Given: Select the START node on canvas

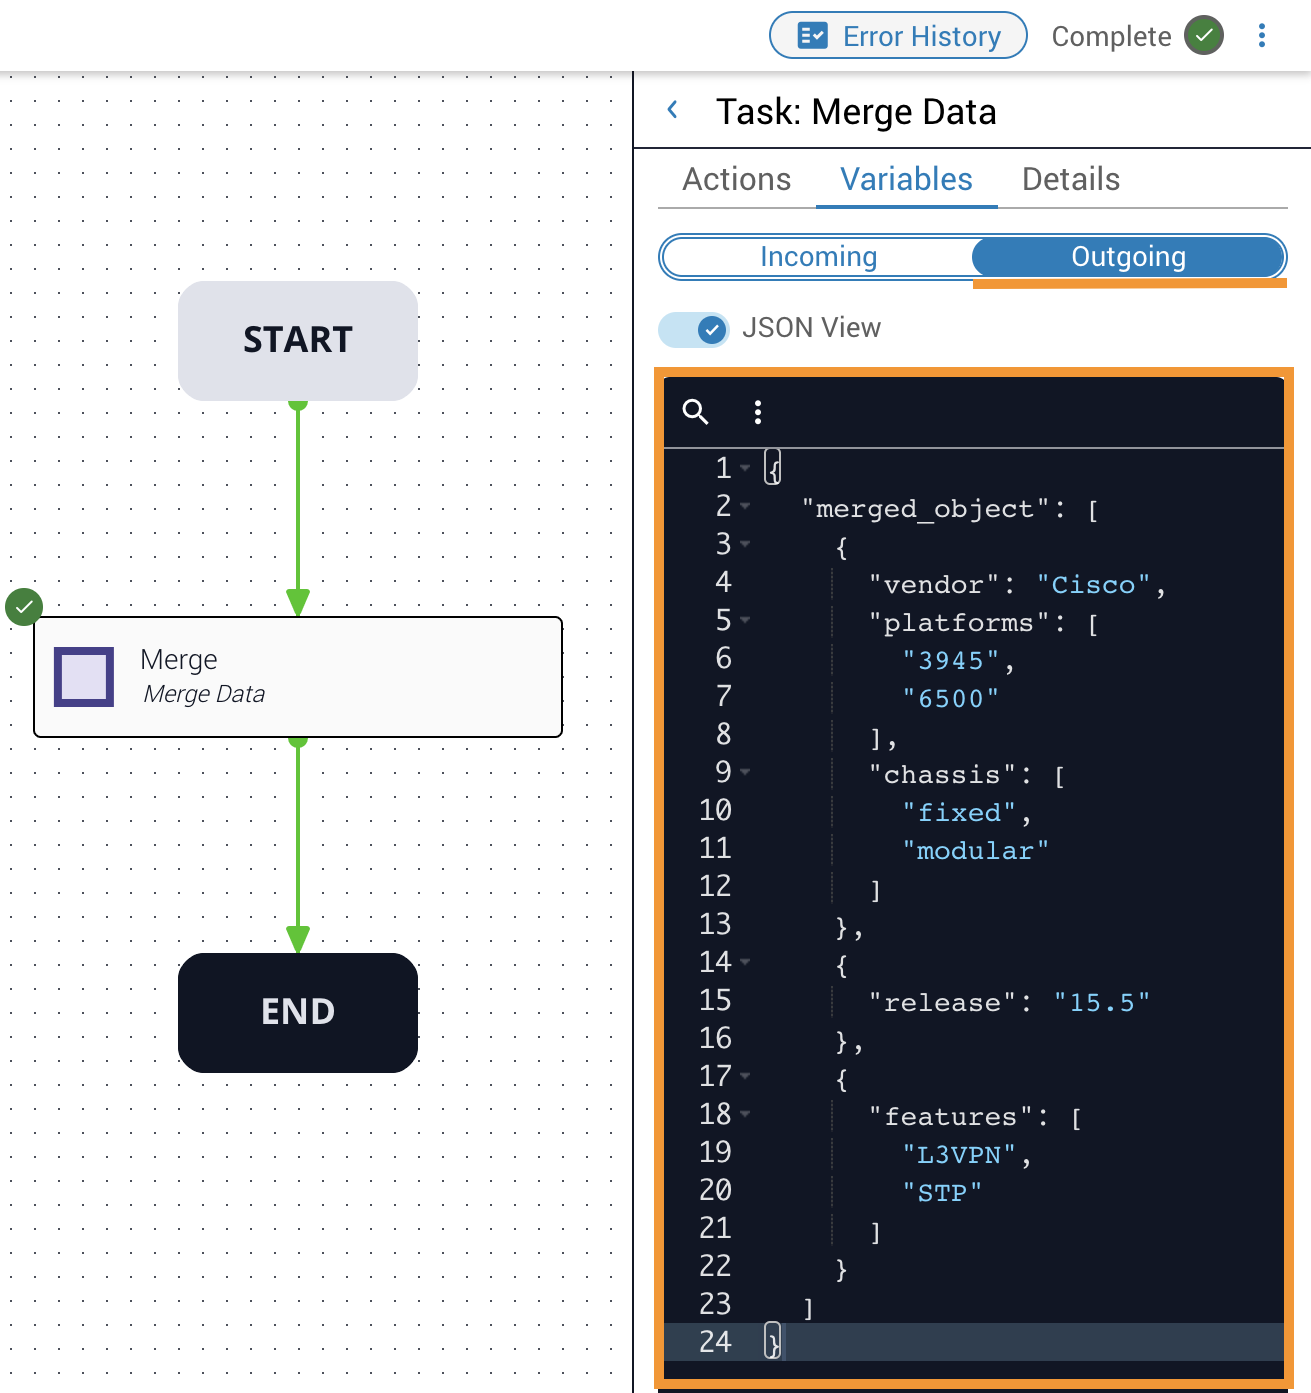Looking at the screenshot, I should [298, 341].
